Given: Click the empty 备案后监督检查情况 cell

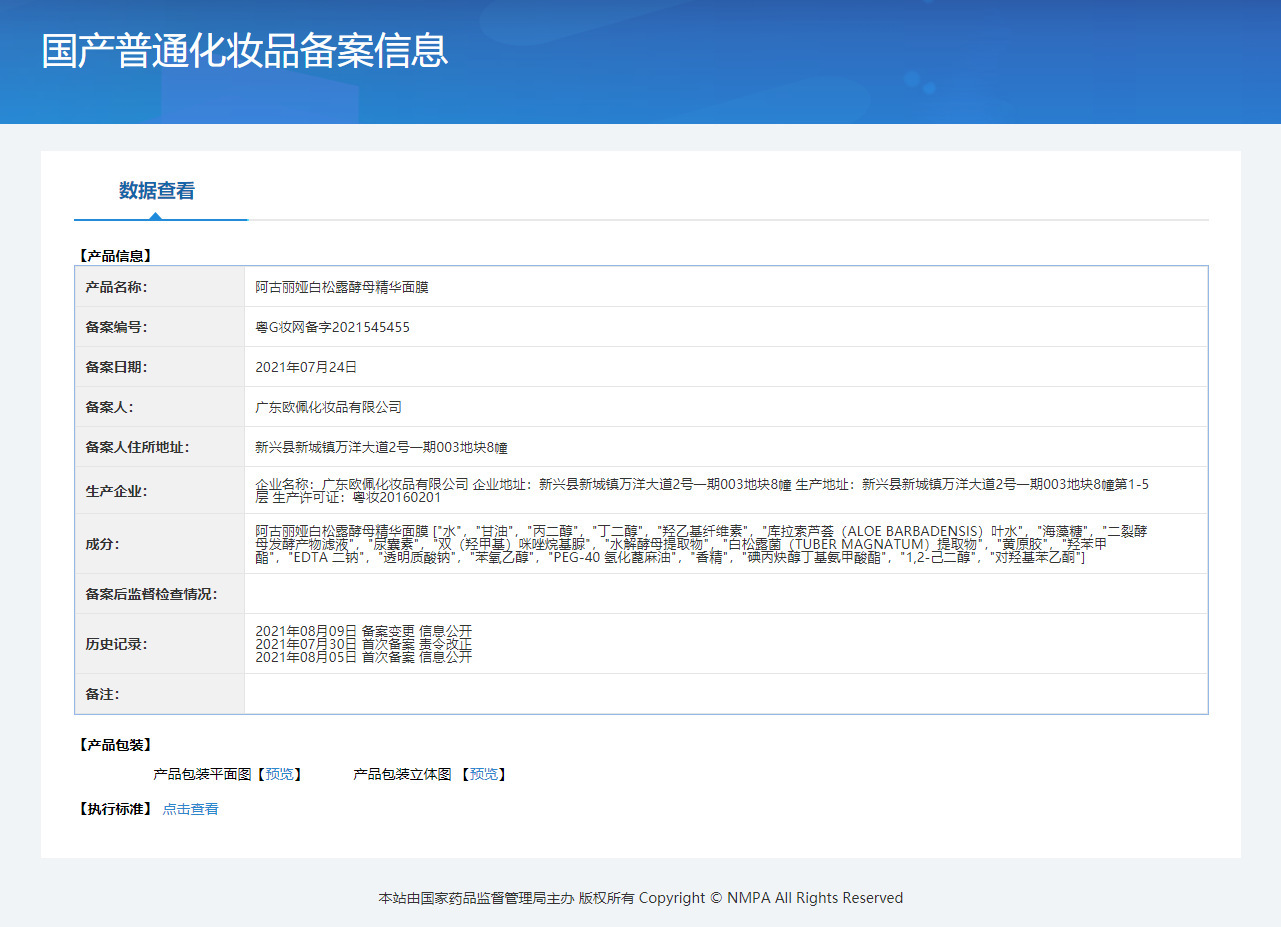Looking at the screenshot, I should coord(725,594).
